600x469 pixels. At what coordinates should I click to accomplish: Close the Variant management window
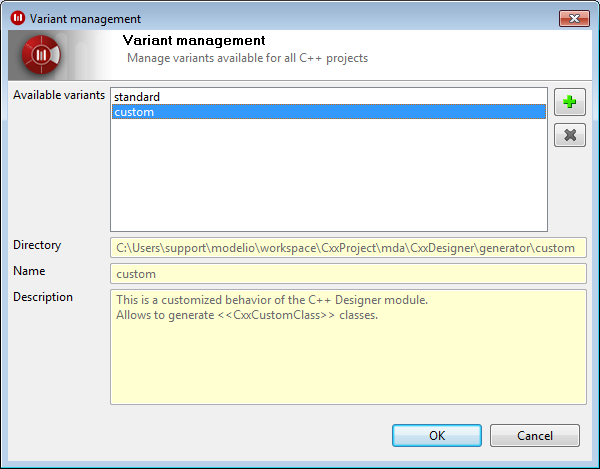point(574,18)
